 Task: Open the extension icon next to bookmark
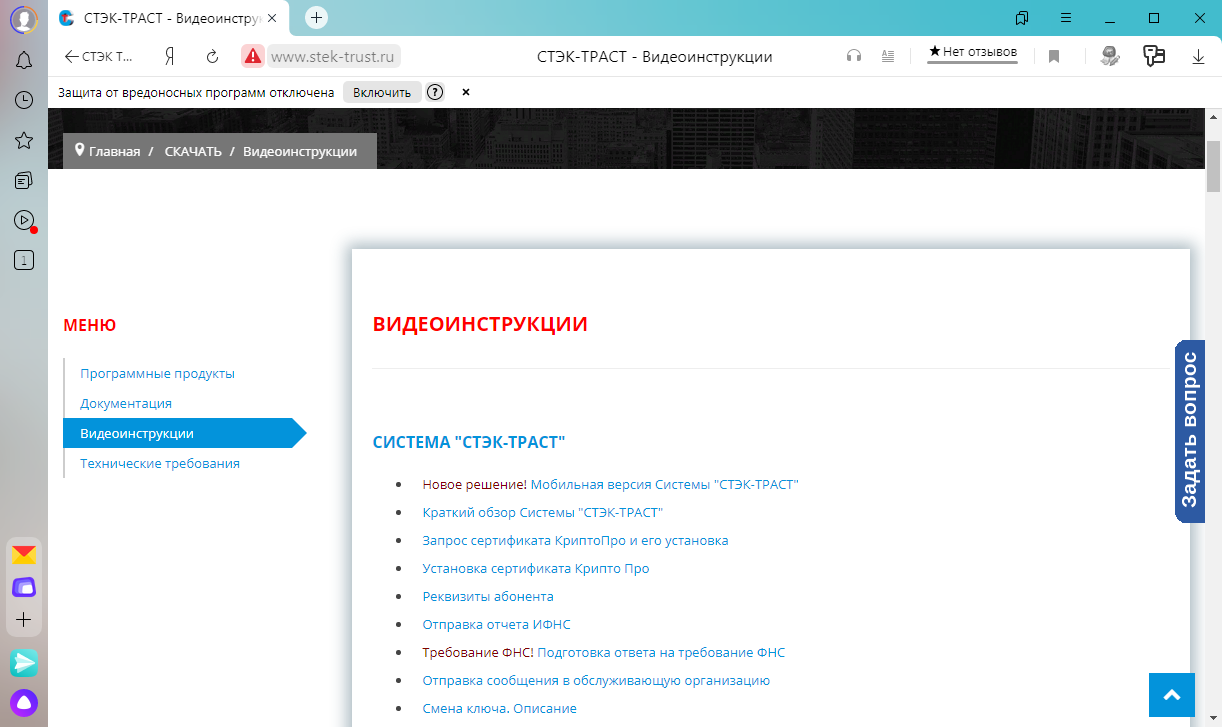click(1109, 56)
